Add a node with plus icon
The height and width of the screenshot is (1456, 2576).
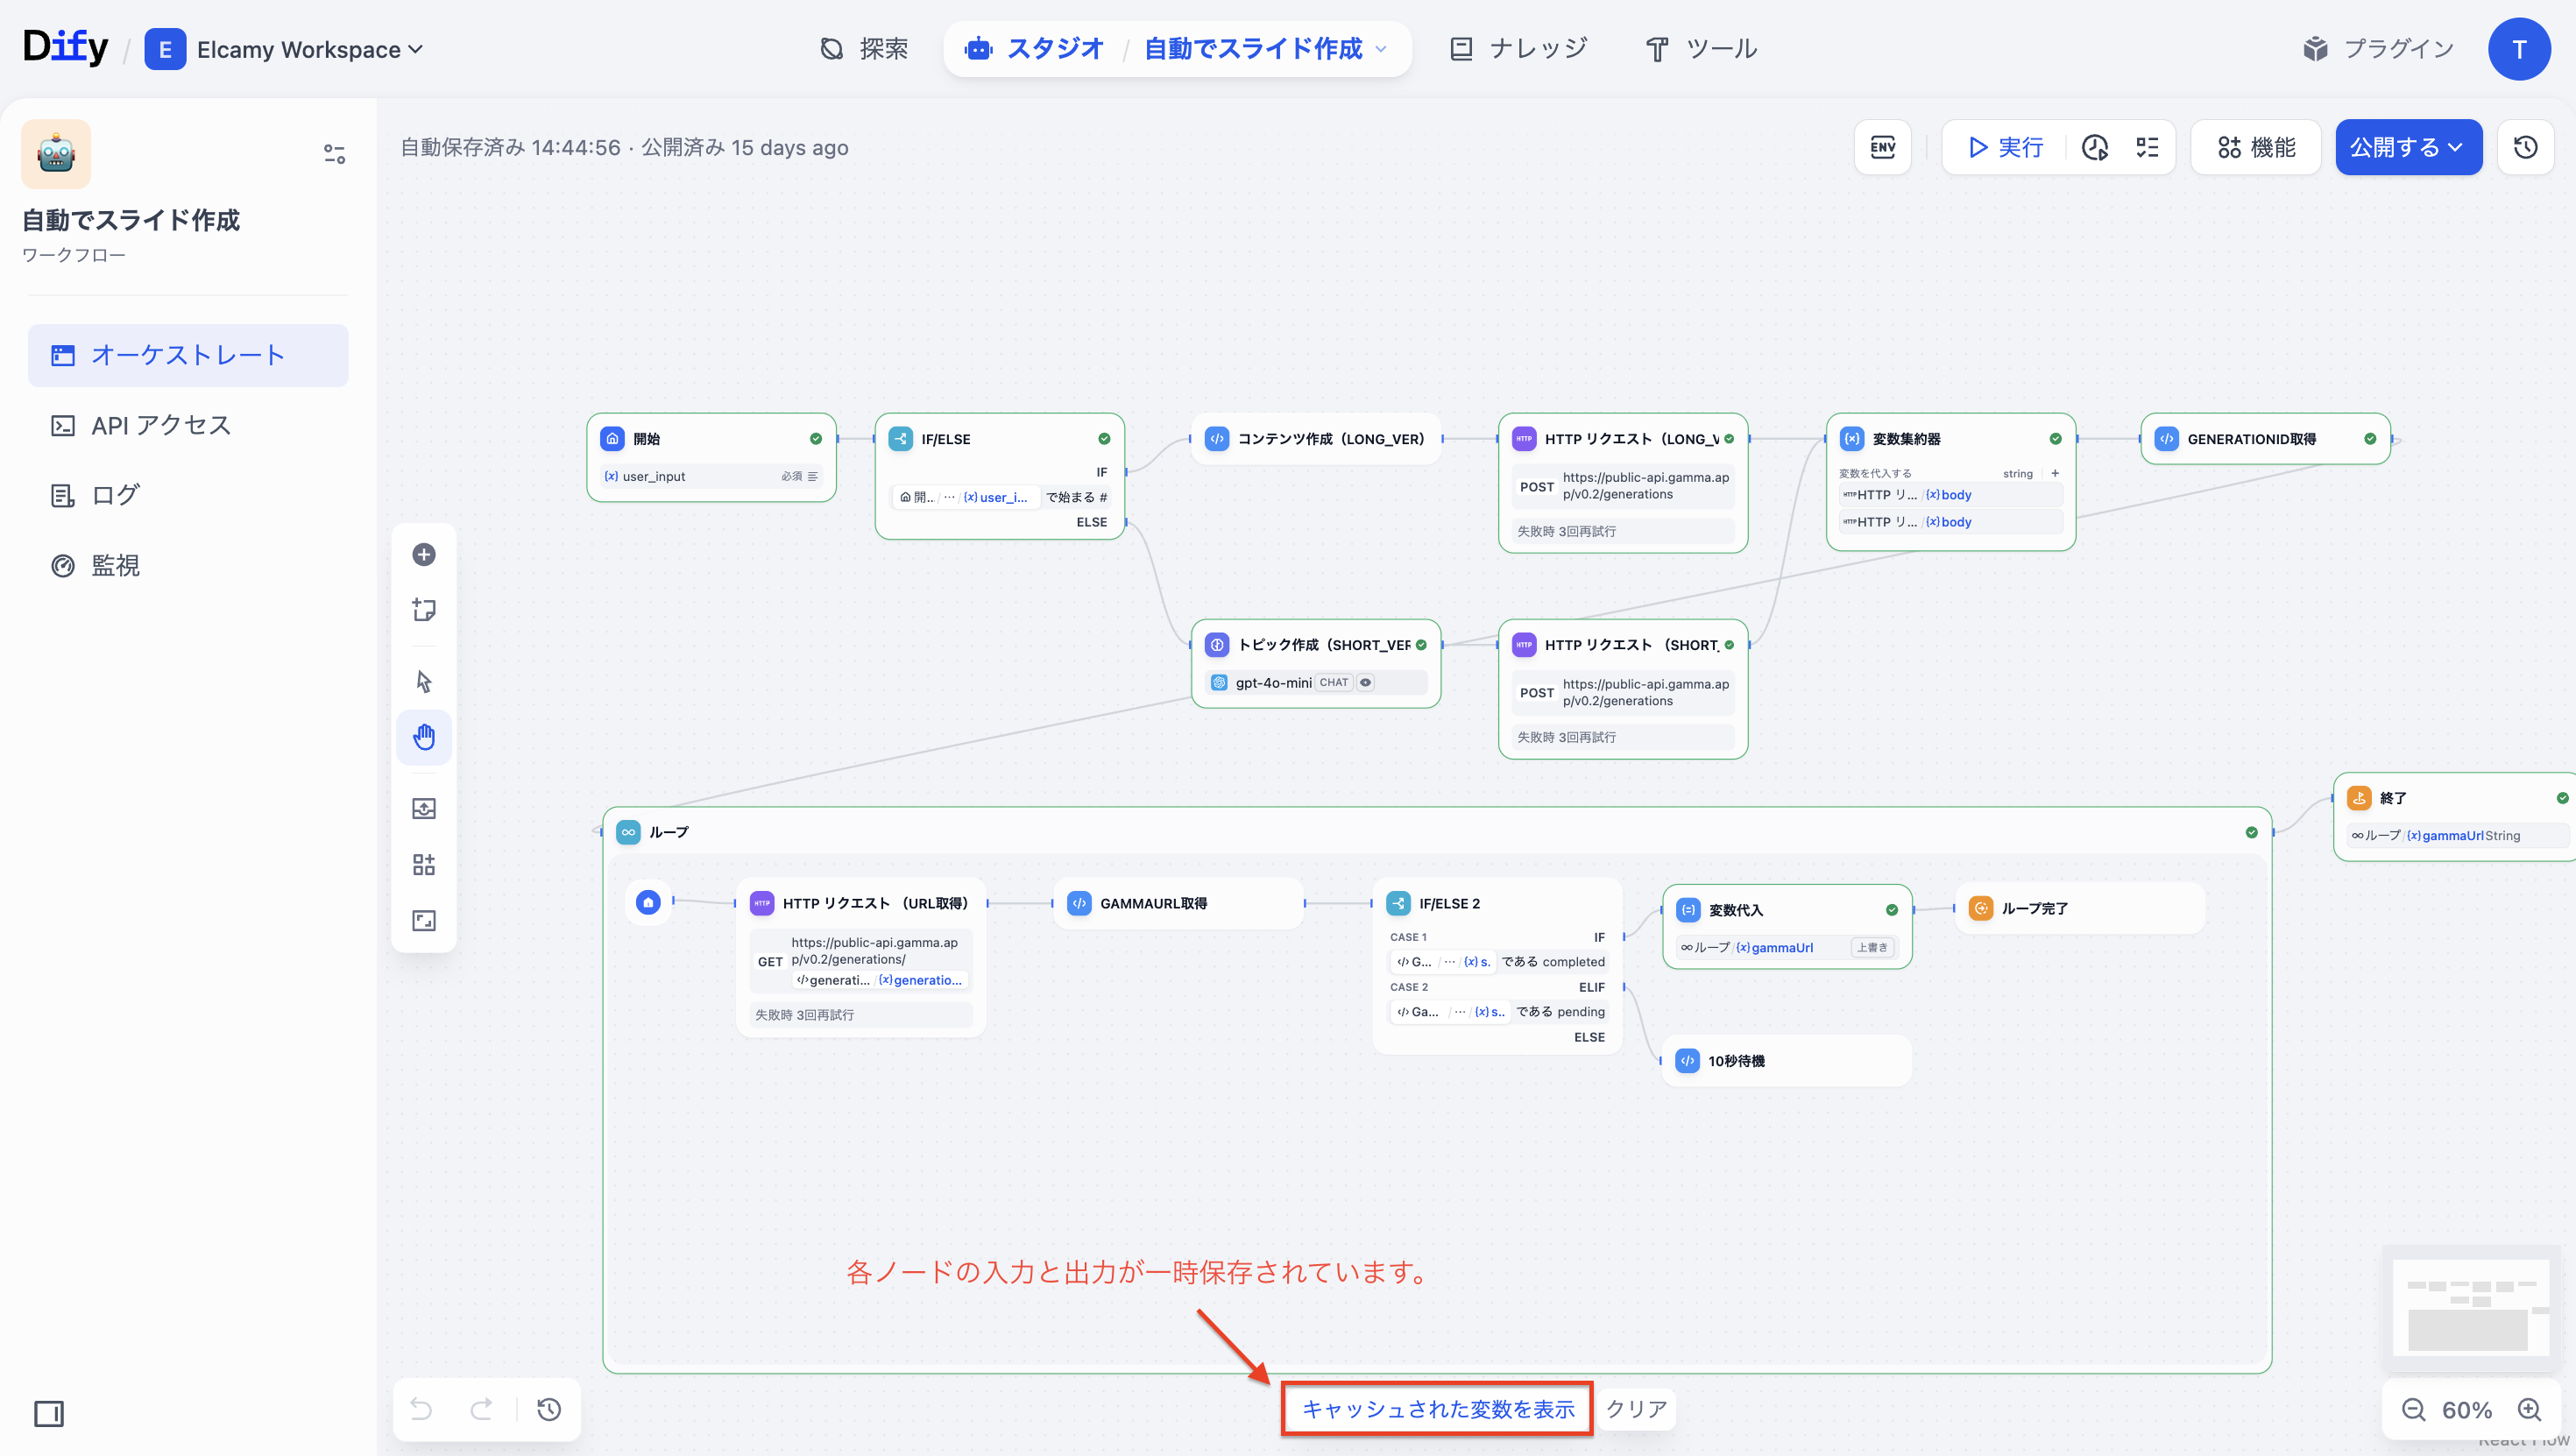pyautogui.click(x=424, y=554)
